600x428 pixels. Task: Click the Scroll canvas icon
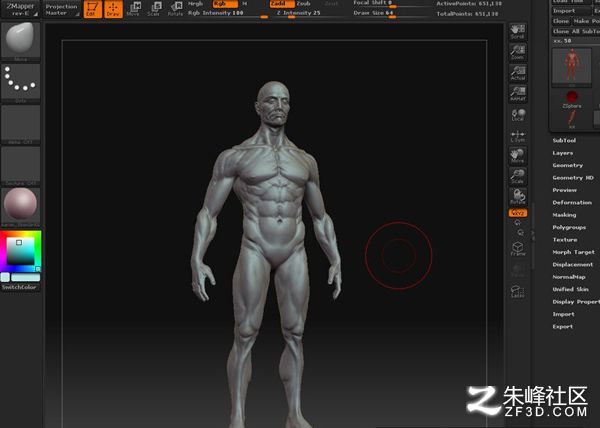click(x=518, y=31)
